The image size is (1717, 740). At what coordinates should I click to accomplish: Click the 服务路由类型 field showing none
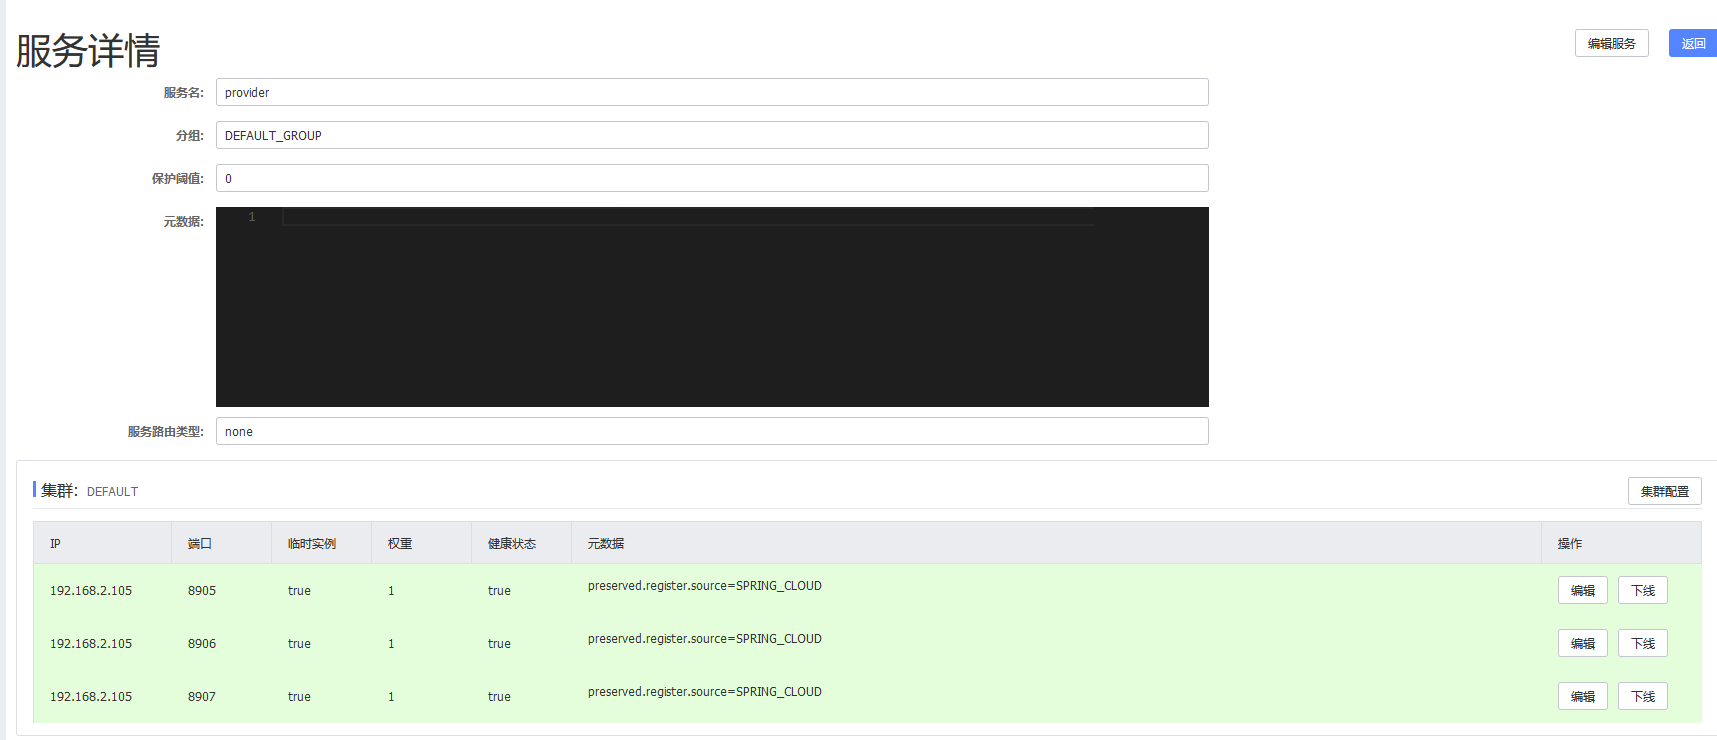tap(711, 431)
